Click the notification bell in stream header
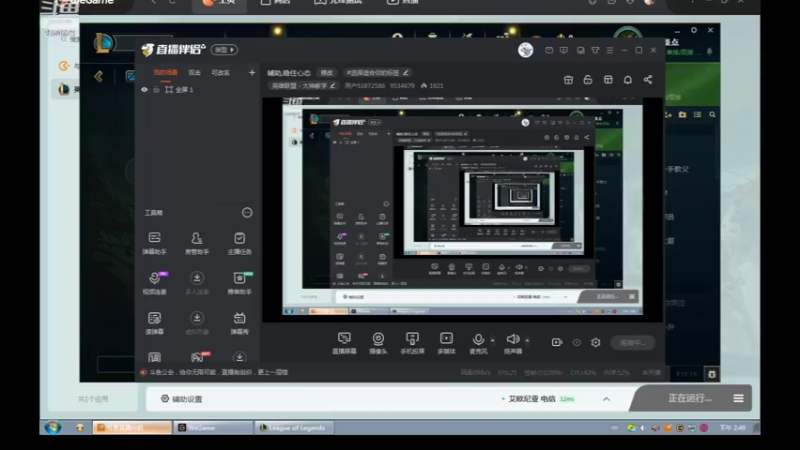Viewport: 800px width, 450px height. point(628,80)
